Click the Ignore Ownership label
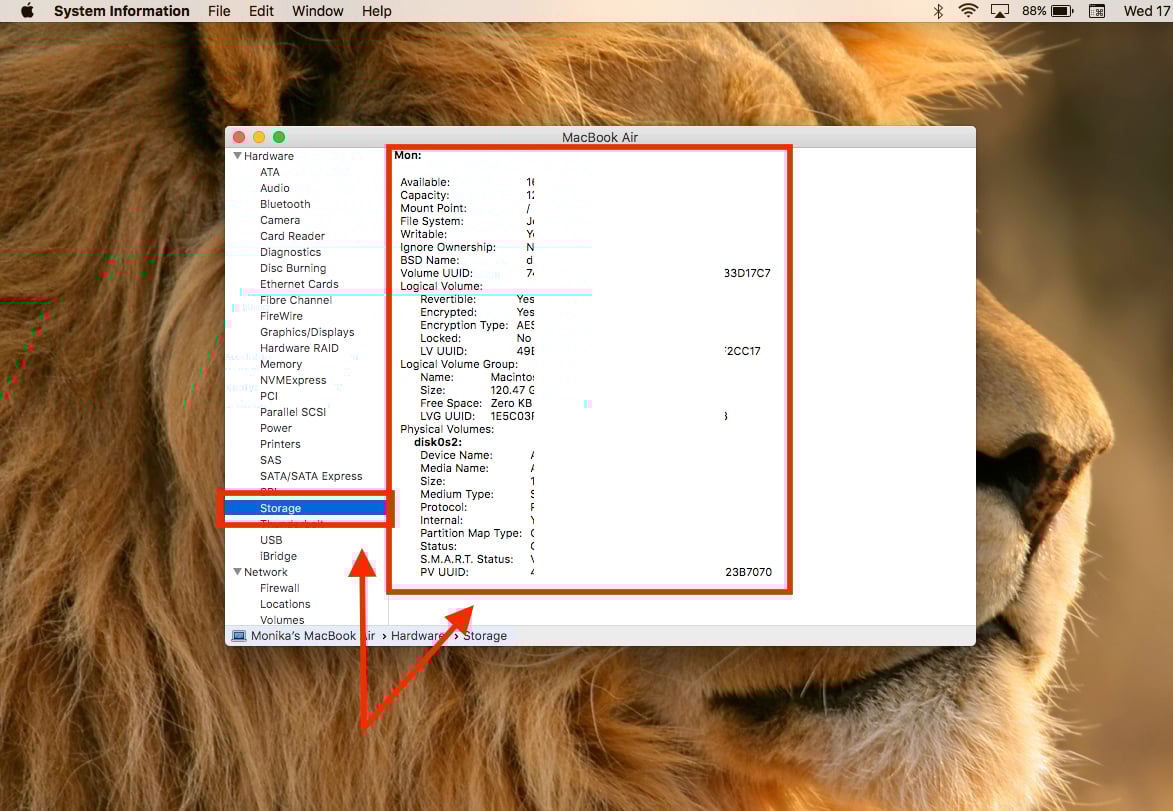Viewport: 1173px width, 811px height. click(x=447, y=247)
